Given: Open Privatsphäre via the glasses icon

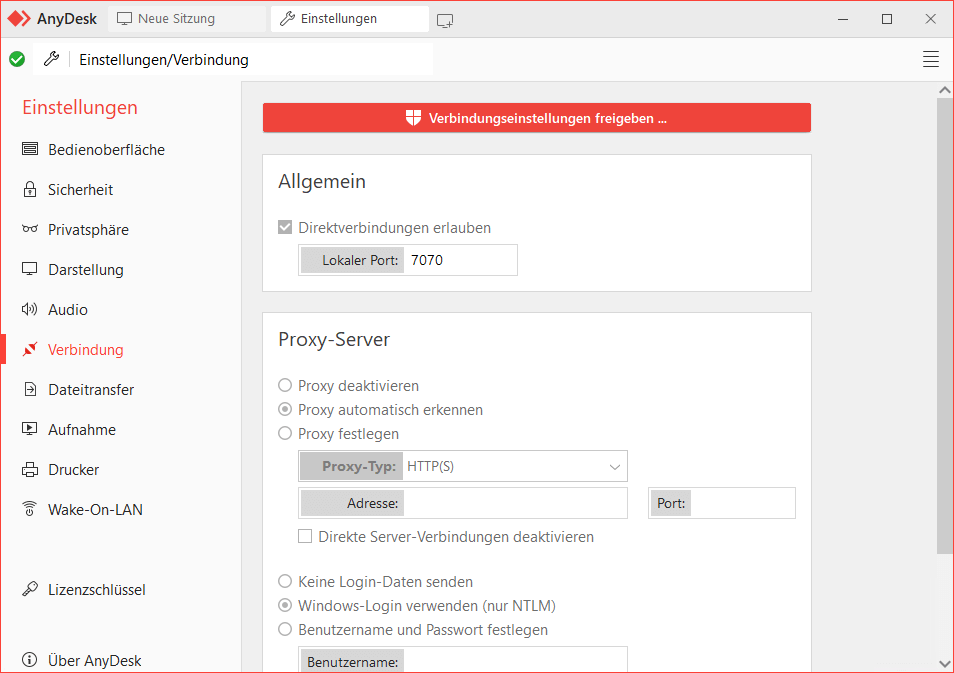Looking at the screenshot, I should [x=30, y=230].
